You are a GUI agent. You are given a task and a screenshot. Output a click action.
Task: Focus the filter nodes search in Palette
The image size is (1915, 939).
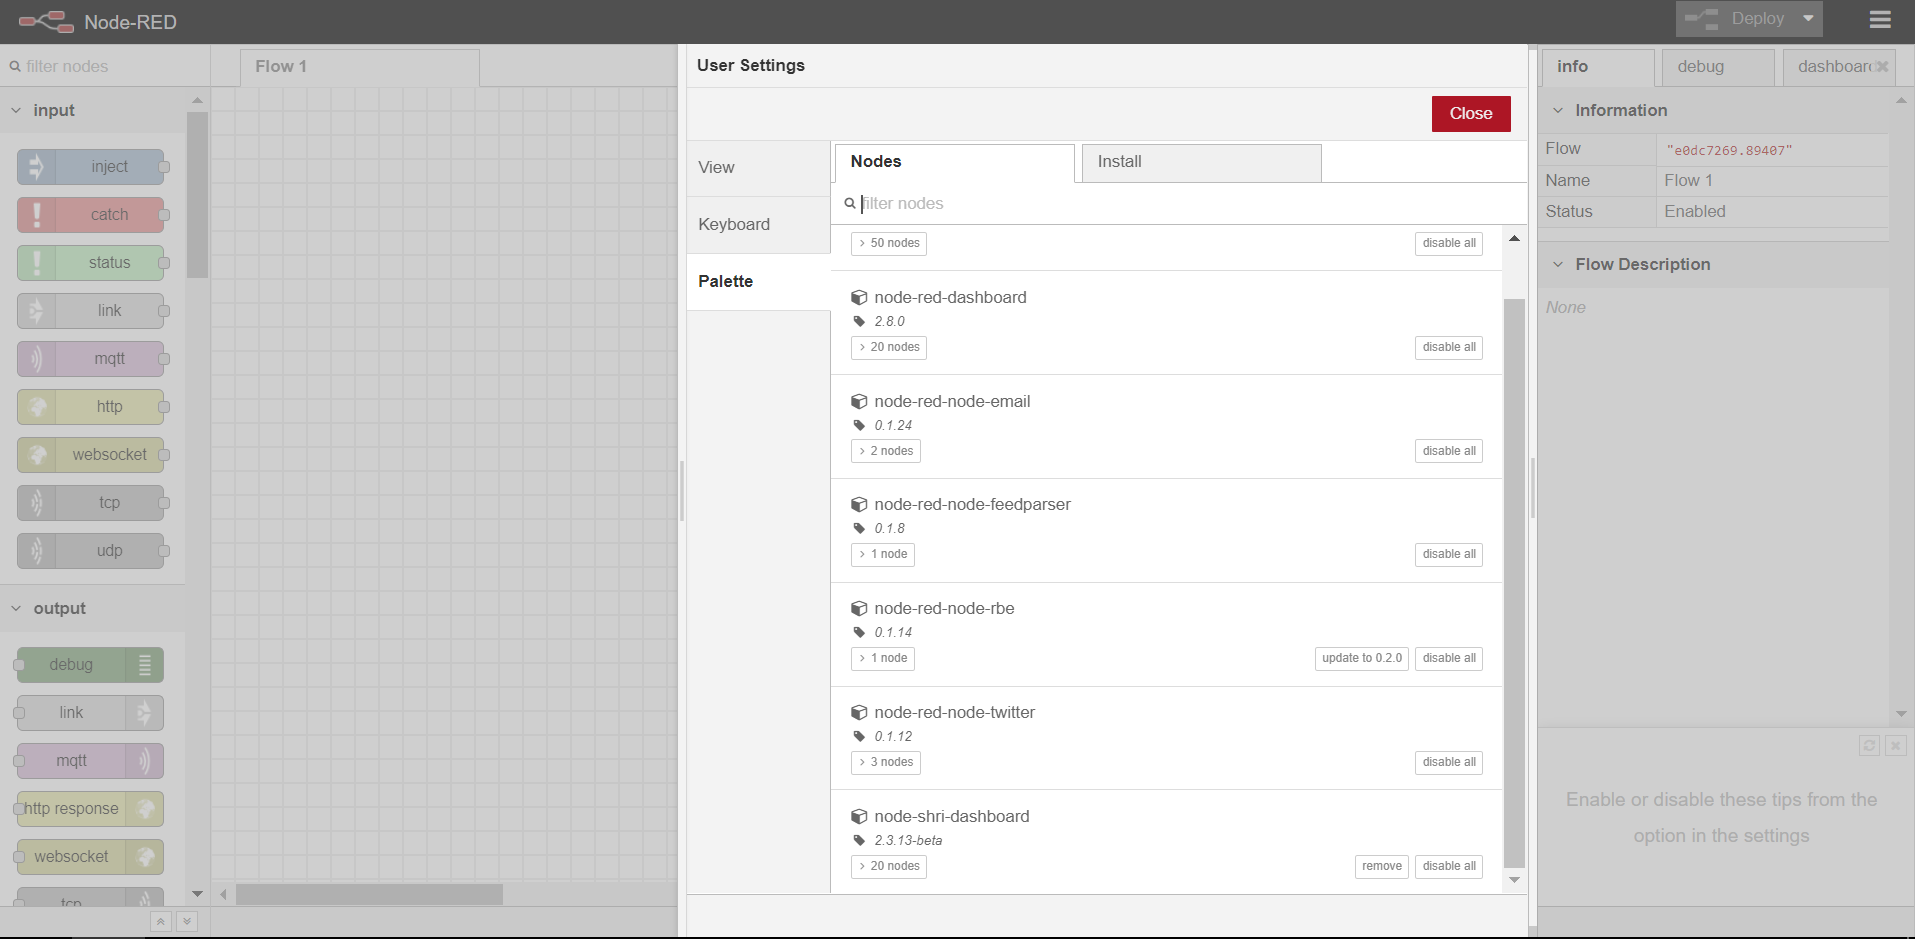tap(1180, 204)
